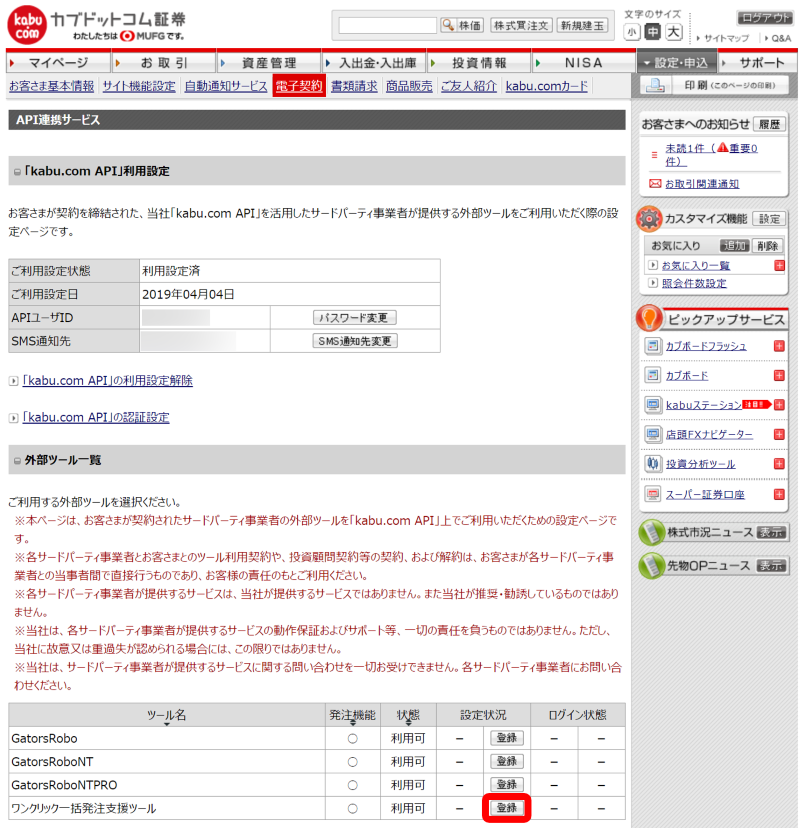Open the マイページ menu
Screen dimensions: 800x828
pos(58,63)
